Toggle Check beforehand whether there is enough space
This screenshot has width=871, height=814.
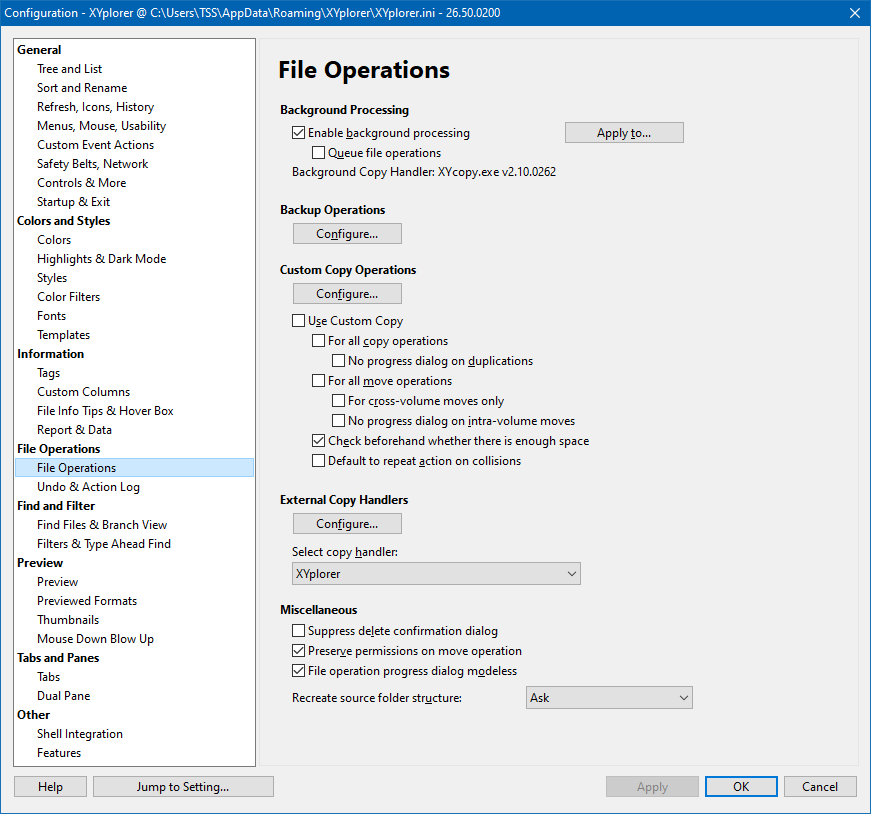pyautogui.click(x=318, y=441)
